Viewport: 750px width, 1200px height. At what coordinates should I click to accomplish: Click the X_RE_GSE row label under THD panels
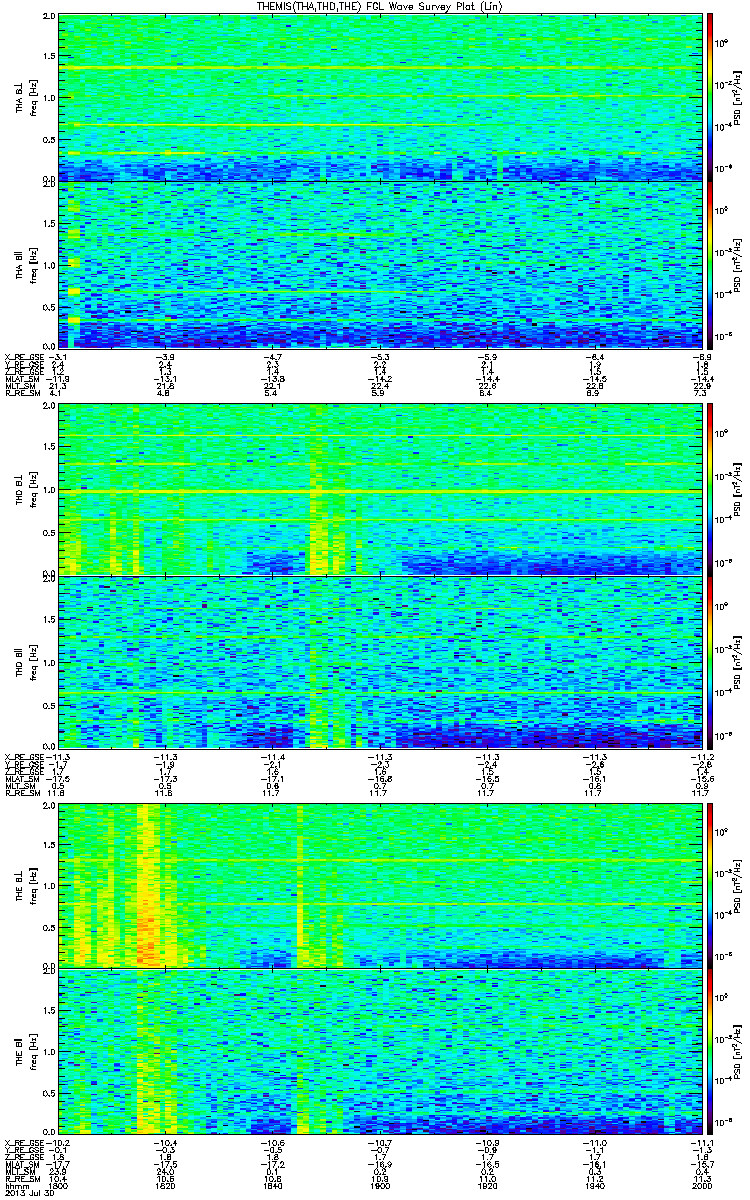(25, 756)
